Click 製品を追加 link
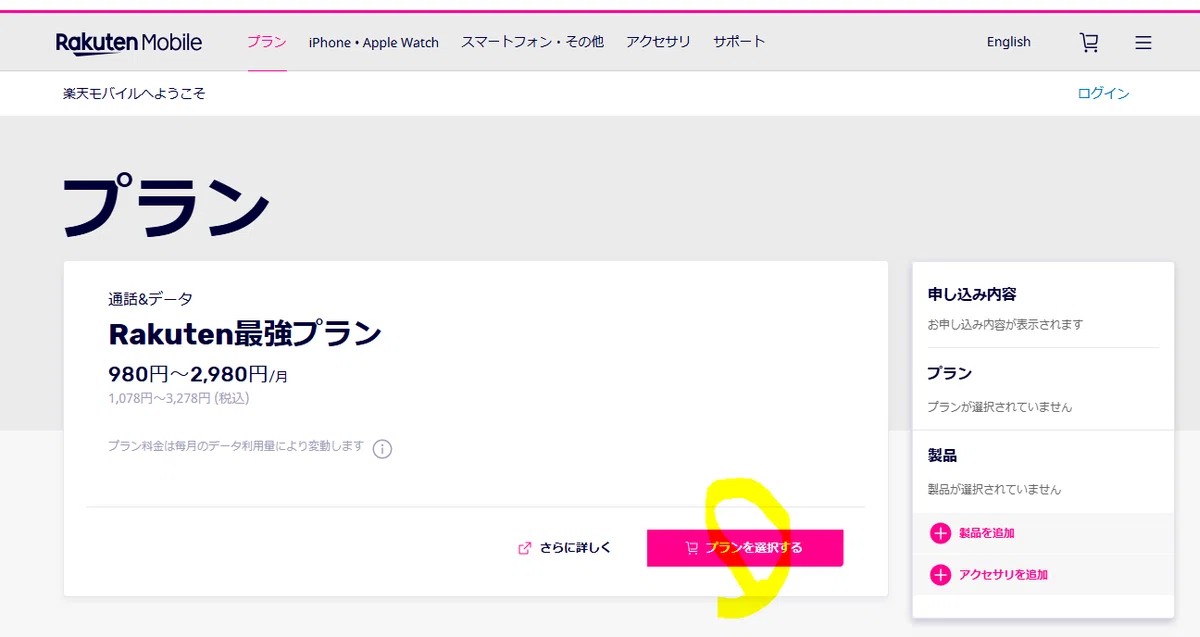This screenshot has width=1200, height=637. [987, 533]
